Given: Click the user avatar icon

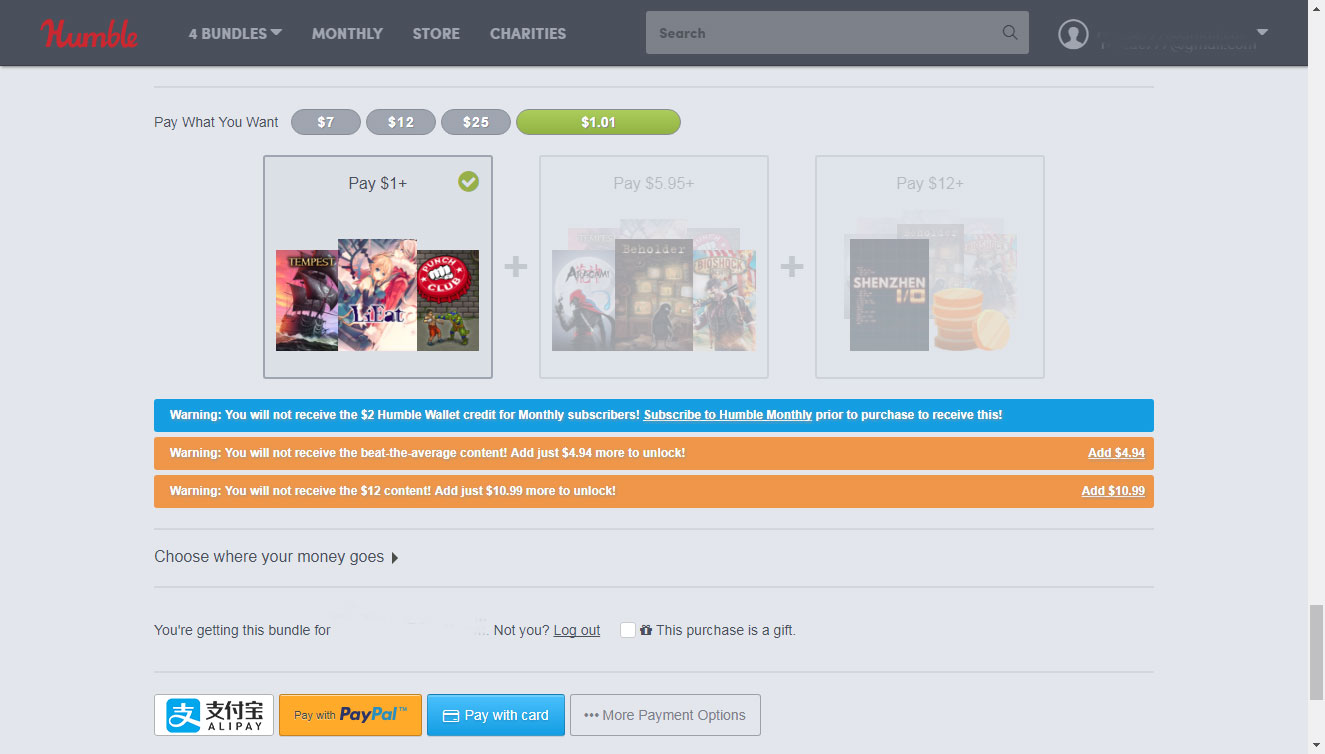Looking at the screenshot, I should 1073,34.
